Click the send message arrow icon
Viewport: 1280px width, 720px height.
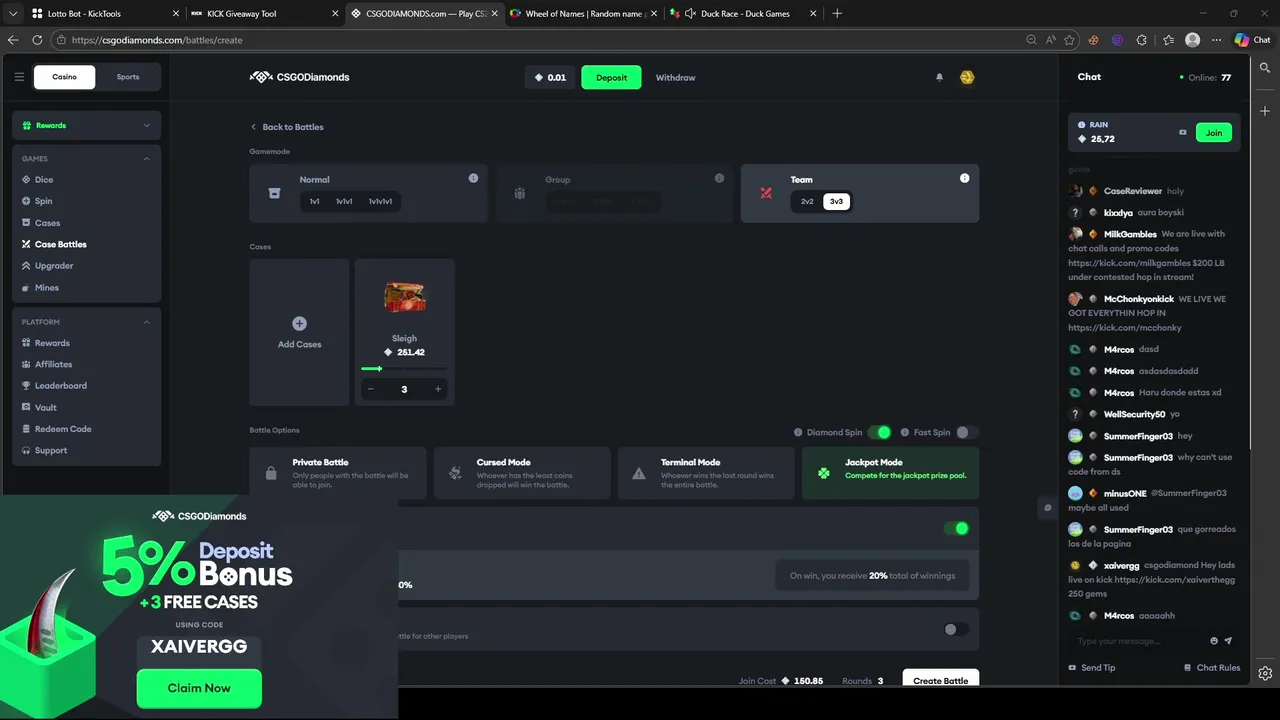point(1228,641)
